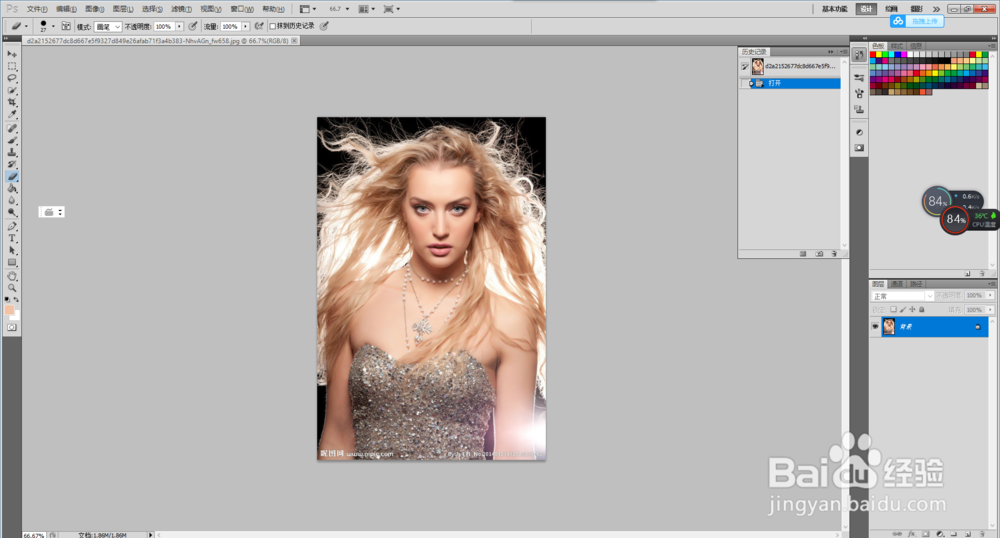Set history brush source for snapshot

click(x=744, y=66)
